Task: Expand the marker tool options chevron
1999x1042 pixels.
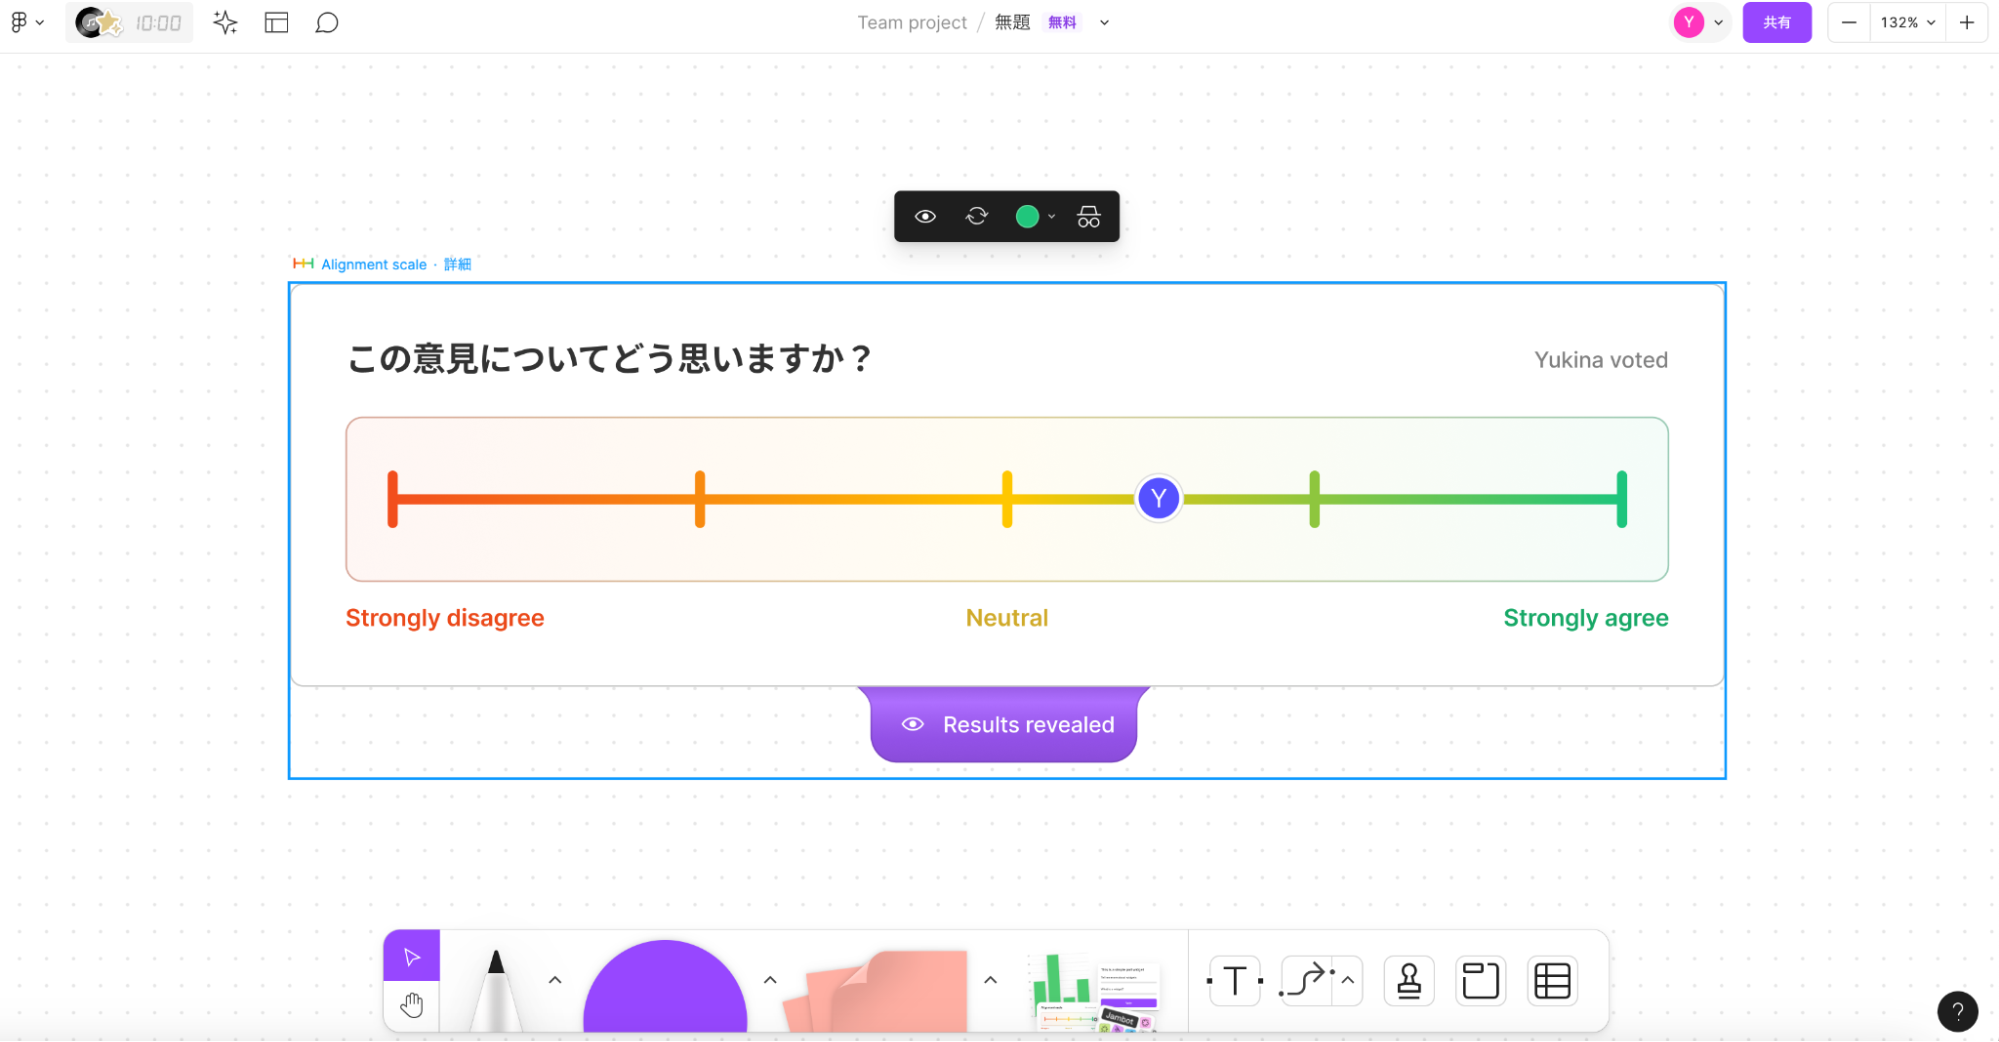Action: pos(555,980)
